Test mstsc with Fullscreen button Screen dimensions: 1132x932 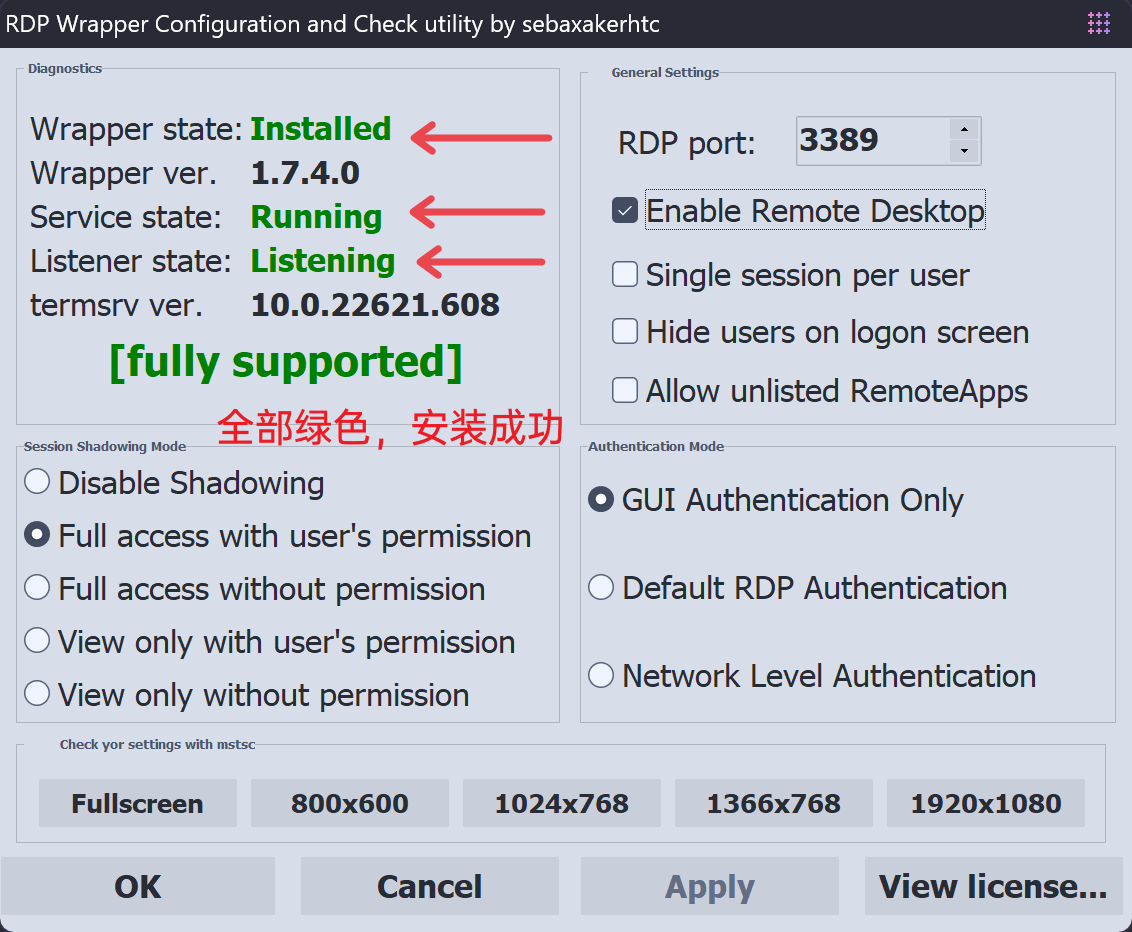pos(138,804)
